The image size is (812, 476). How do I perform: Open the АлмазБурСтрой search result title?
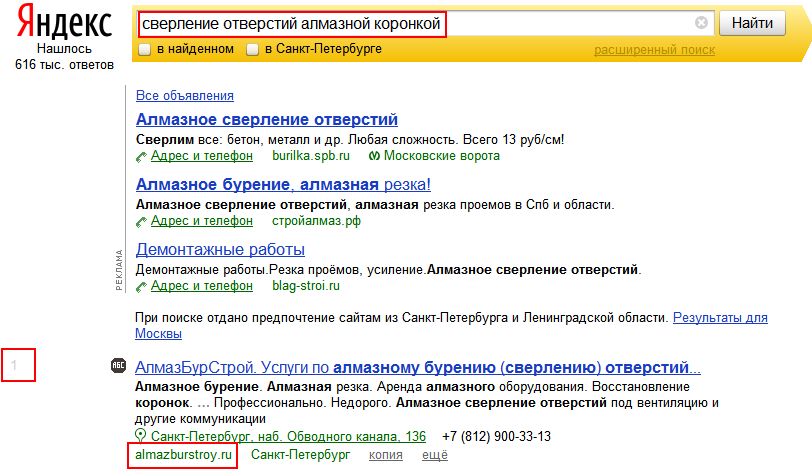(x=417, y=367)
